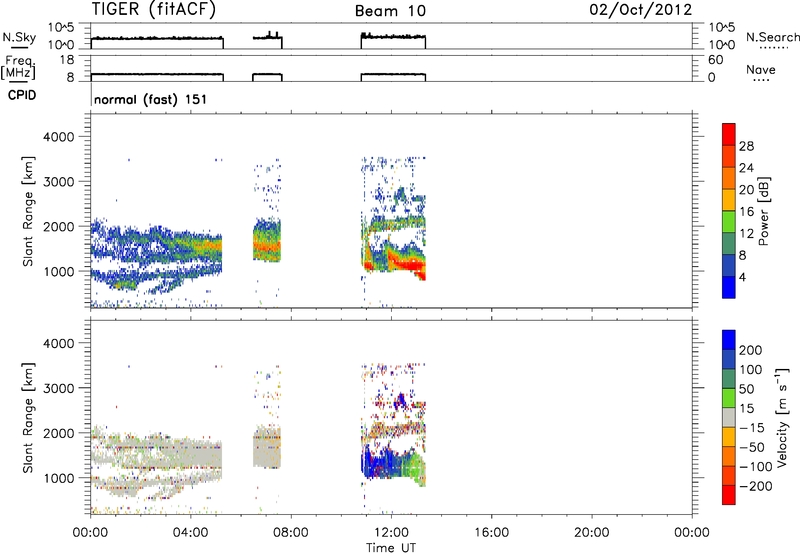800x554 pixels.
Task: Click the 60 tick on Nave axis
Action: click(x=715, y=60)
